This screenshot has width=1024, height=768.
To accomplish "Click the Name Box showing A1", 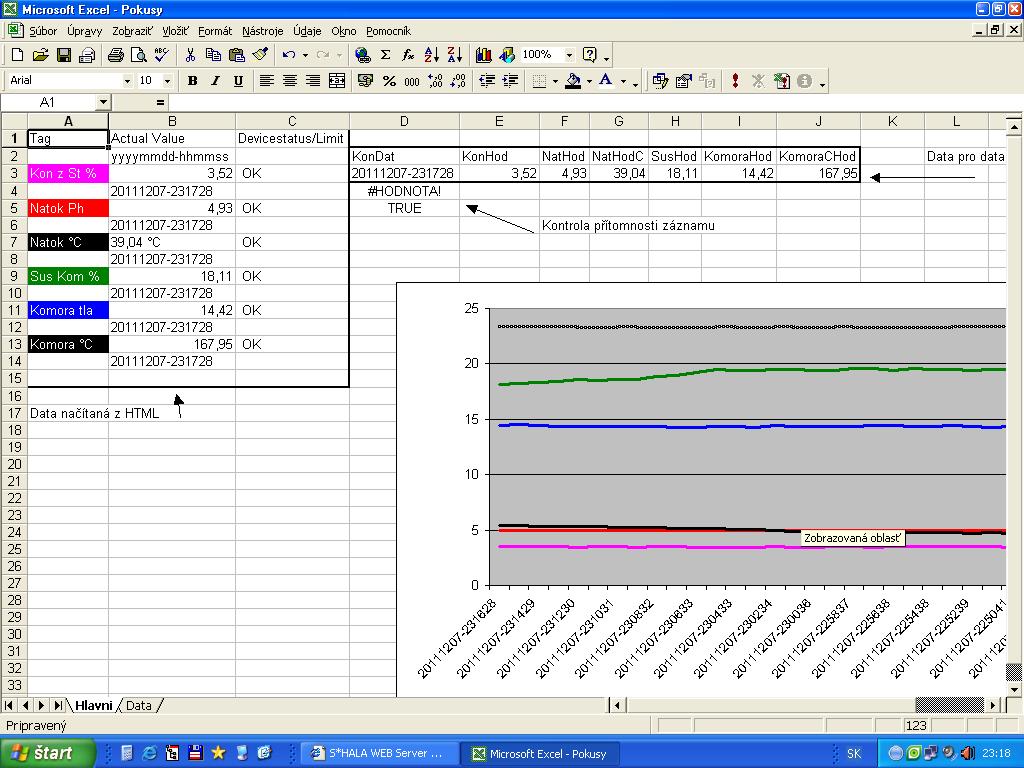I will point(48,102).
